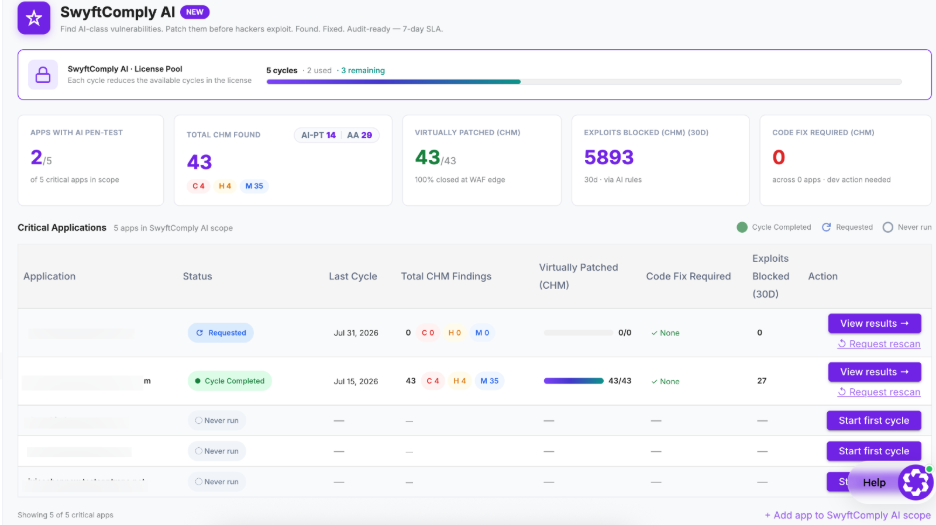Open the Help chat widget icon
This screenshot has height=525, width=936.
pos(915,481)
